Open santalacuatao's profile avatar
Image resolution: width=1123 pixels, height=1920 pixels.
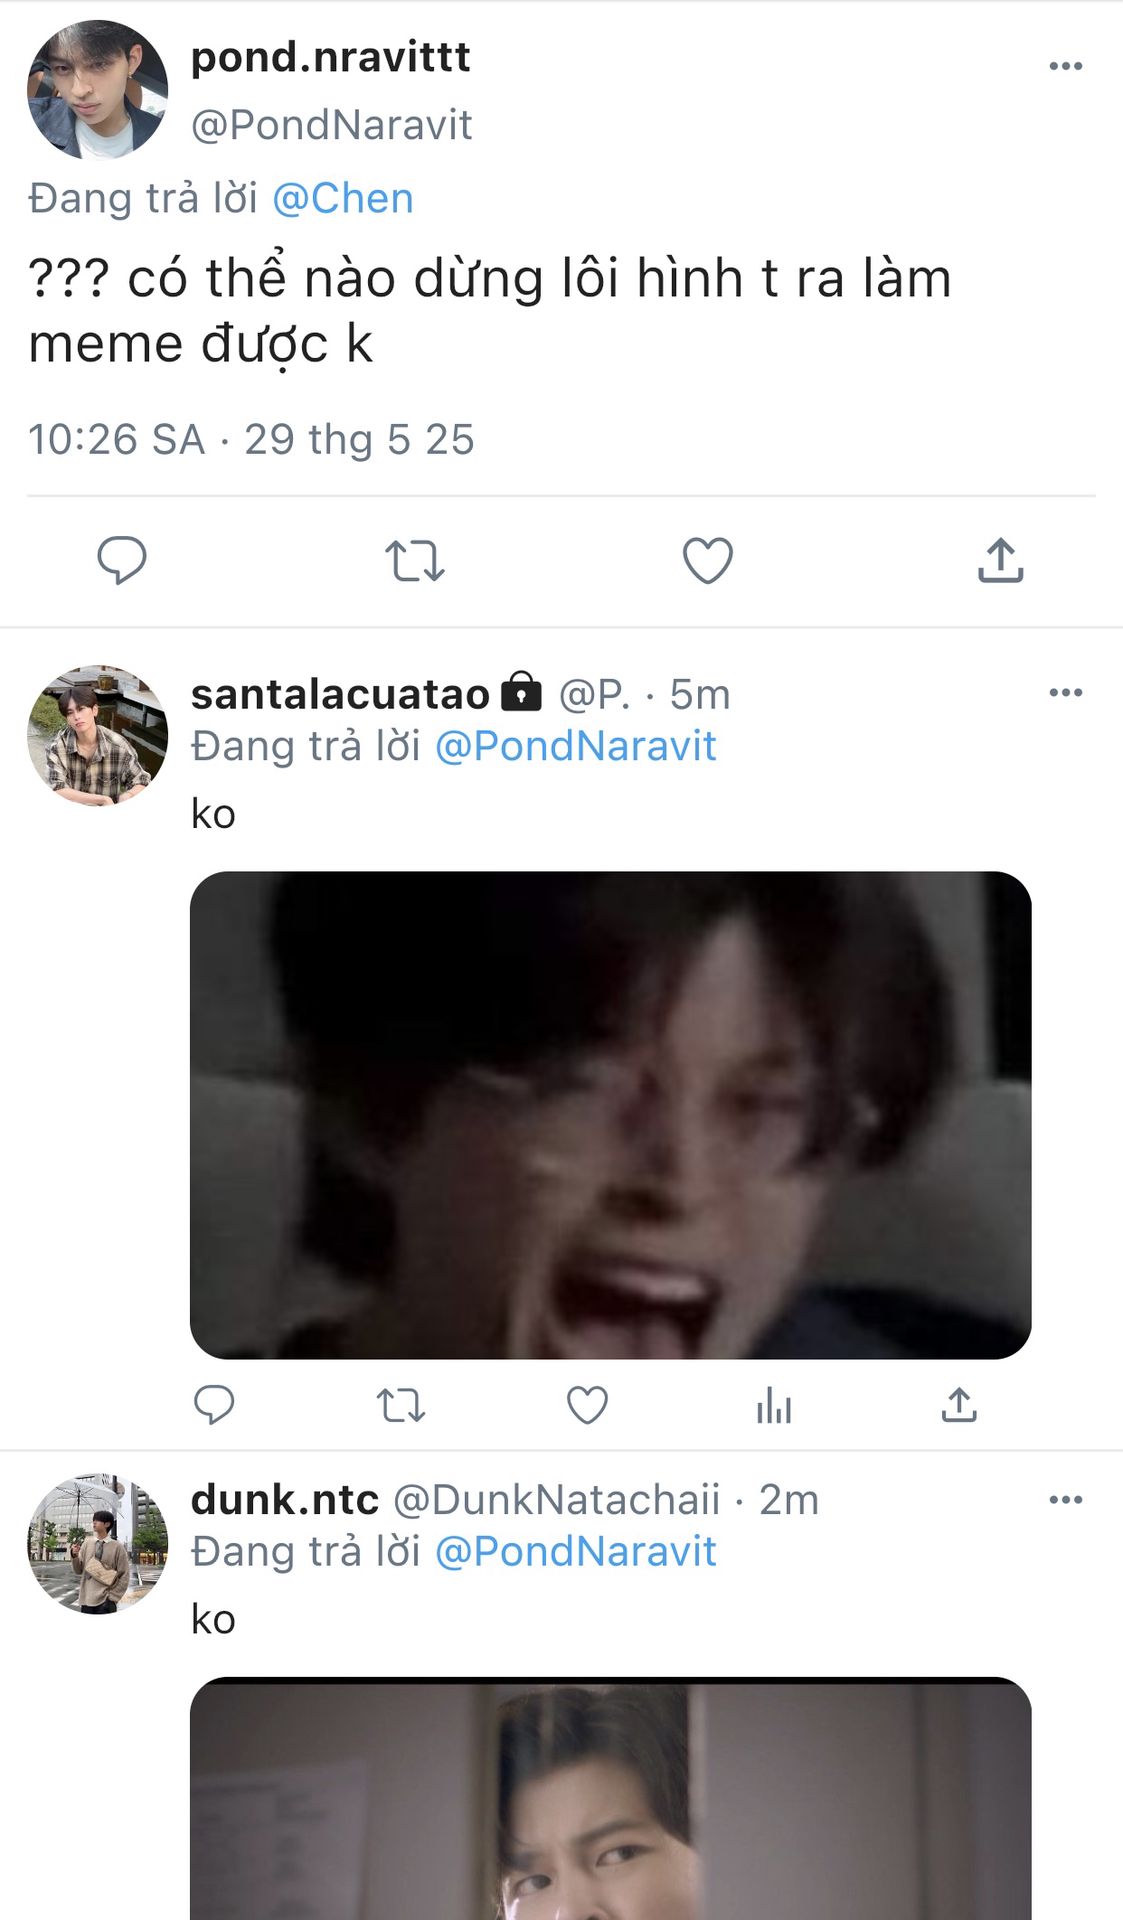coord(97,735)
